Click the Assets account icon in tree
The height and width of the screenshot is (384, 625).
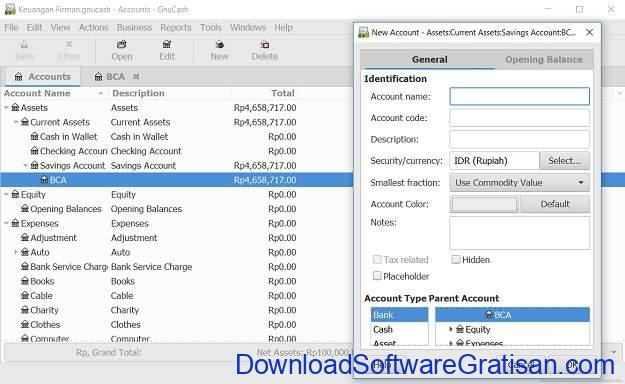pos(15,107)
